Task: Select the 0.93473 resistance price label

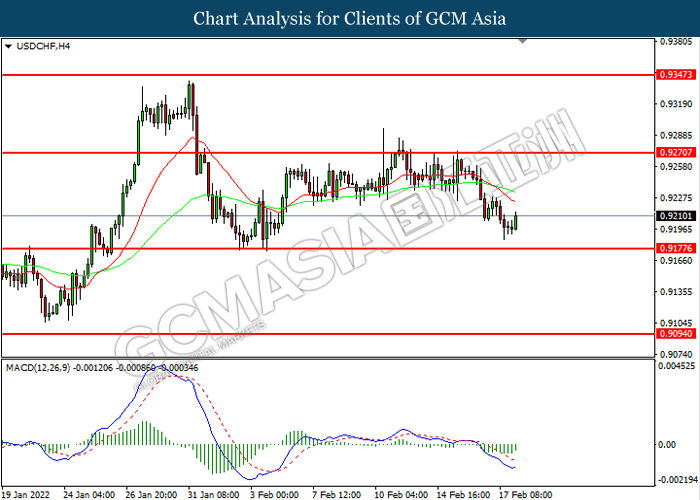Action: (x=676, y=75)
